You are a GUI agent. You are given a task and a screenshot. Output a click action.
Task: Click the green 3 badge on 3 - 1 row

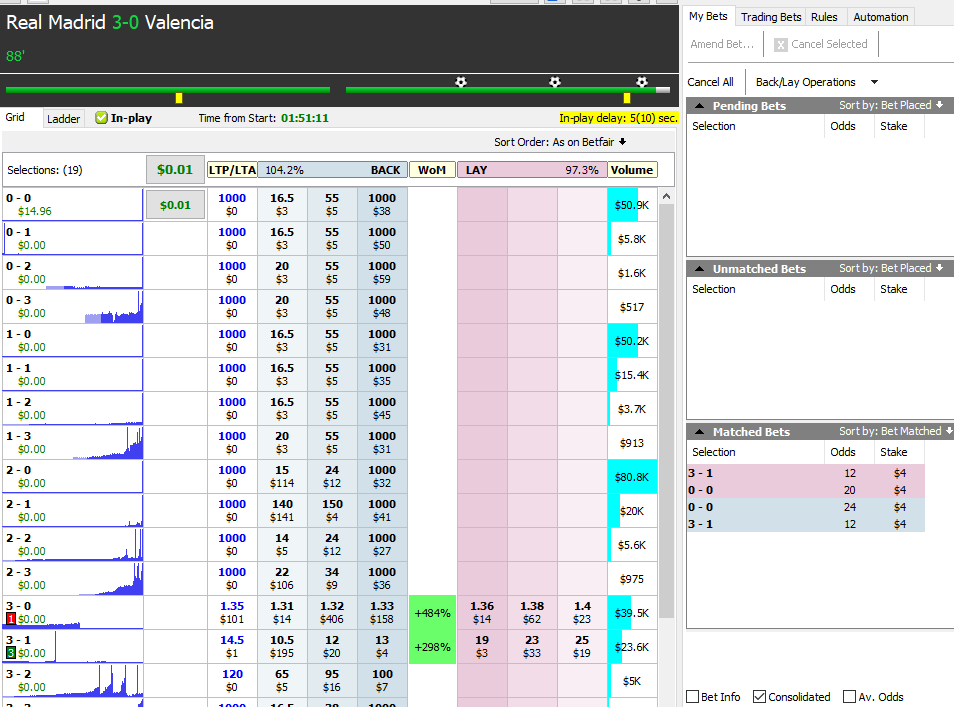10,653
